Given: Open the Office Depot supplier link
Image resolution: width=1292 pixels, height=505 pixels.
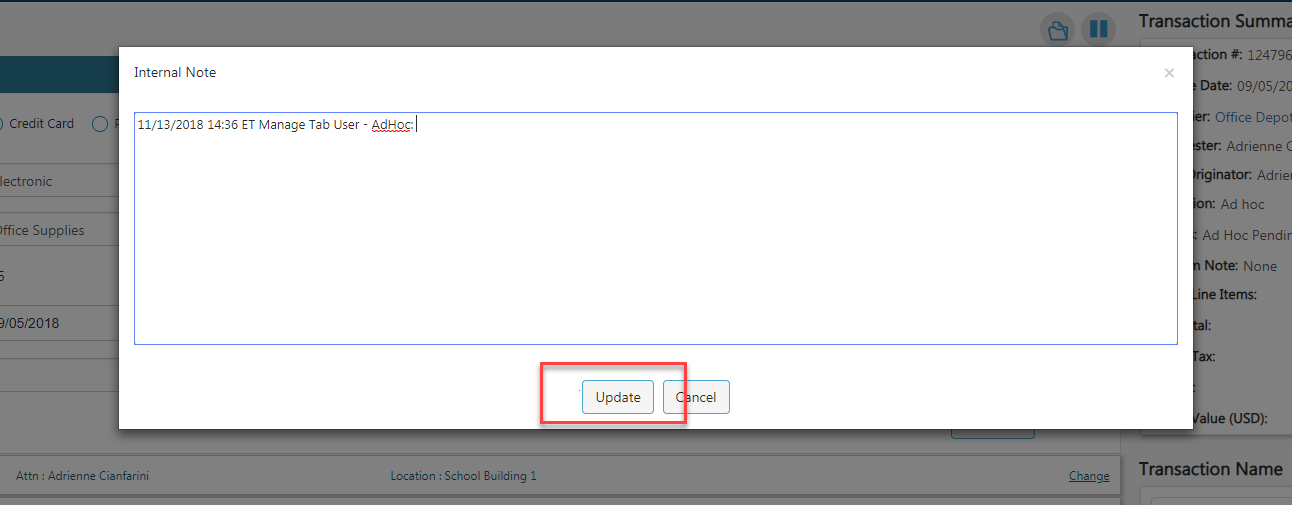Looking at the screenshot, I should pyautogui.click(x=1253, y=117).
